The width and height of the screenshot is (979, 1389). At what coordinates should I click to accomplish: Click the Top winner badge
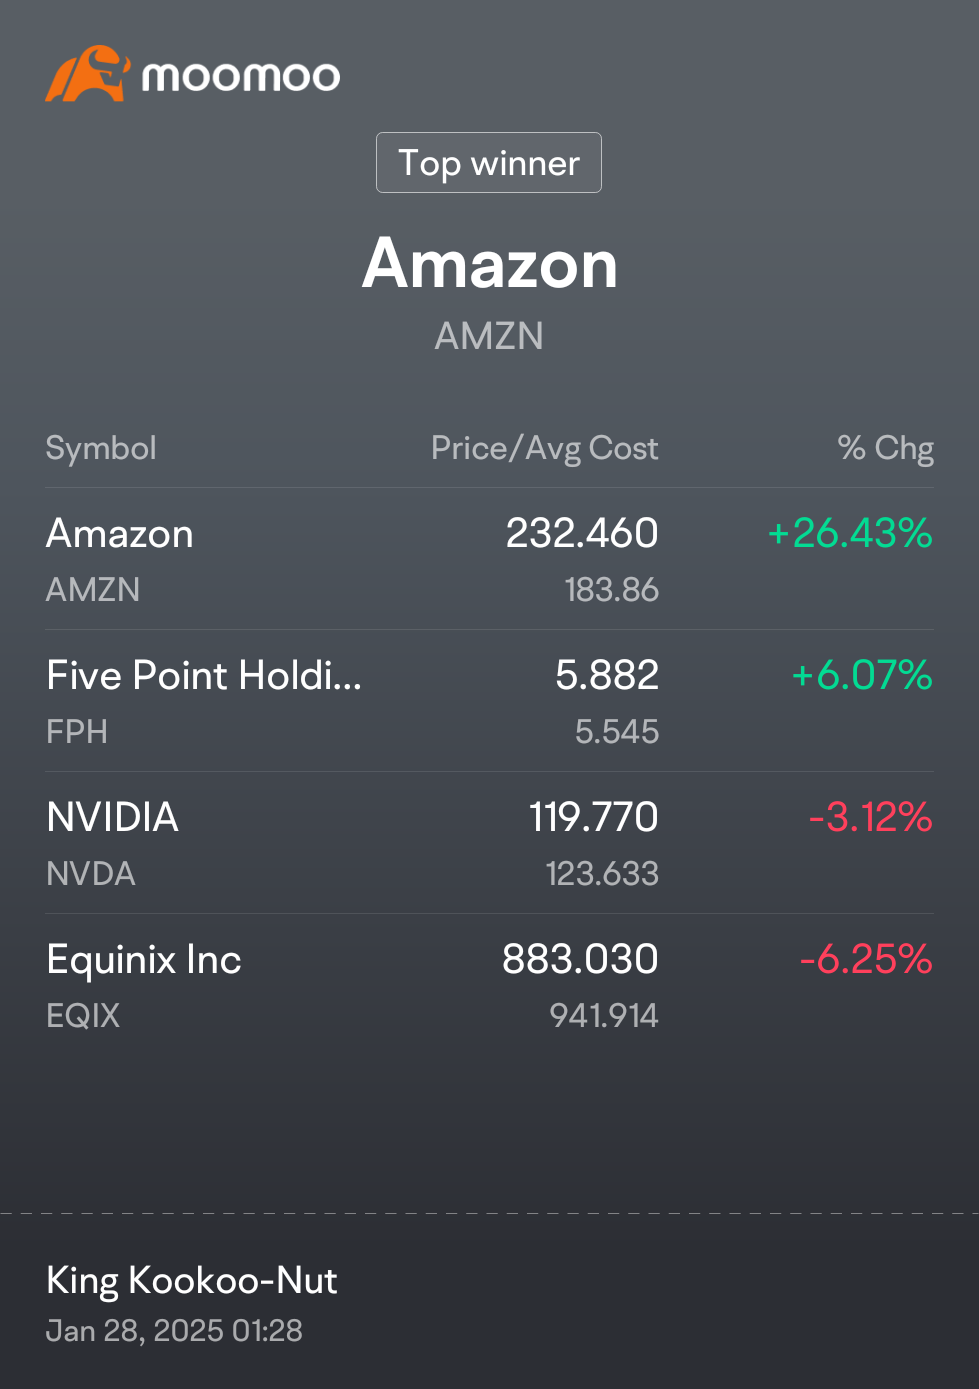coord(489,162)
